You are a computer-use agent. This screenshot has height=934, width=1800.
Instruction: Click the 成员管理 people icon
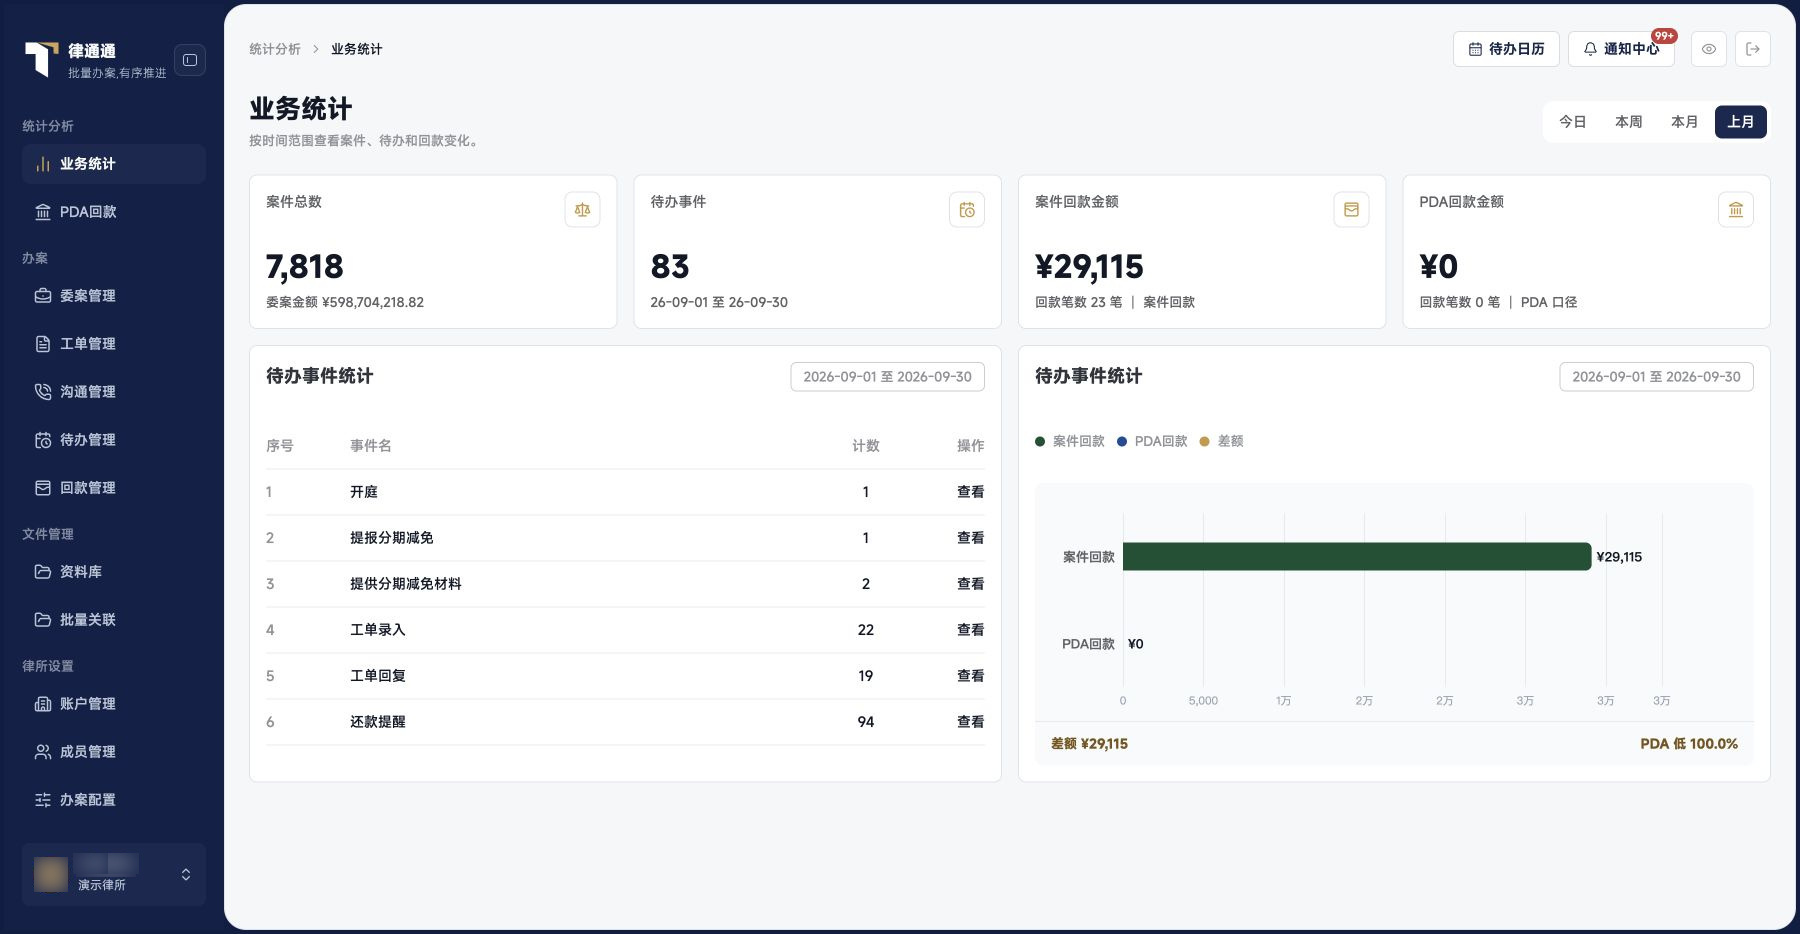[x=43, y=752]
